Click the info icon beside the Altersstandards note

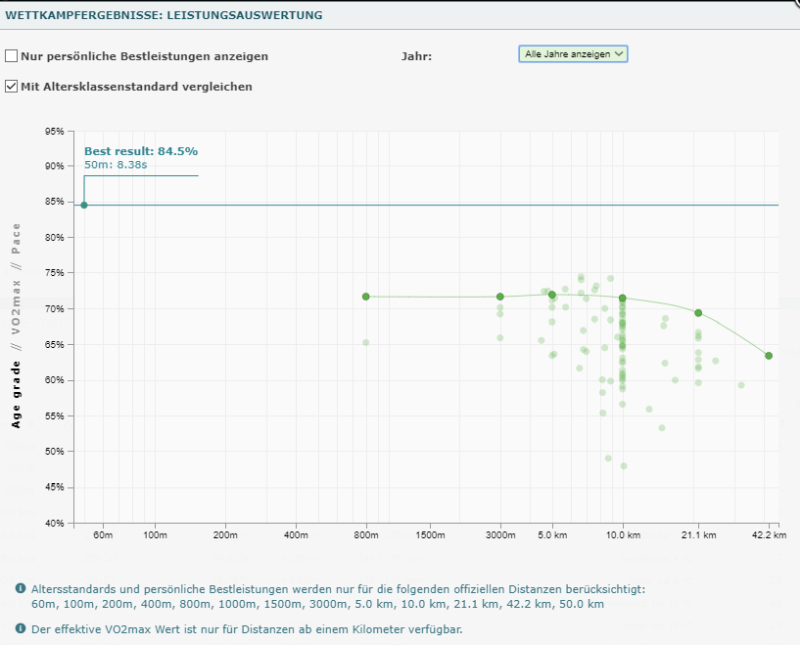tap(21, 589)
